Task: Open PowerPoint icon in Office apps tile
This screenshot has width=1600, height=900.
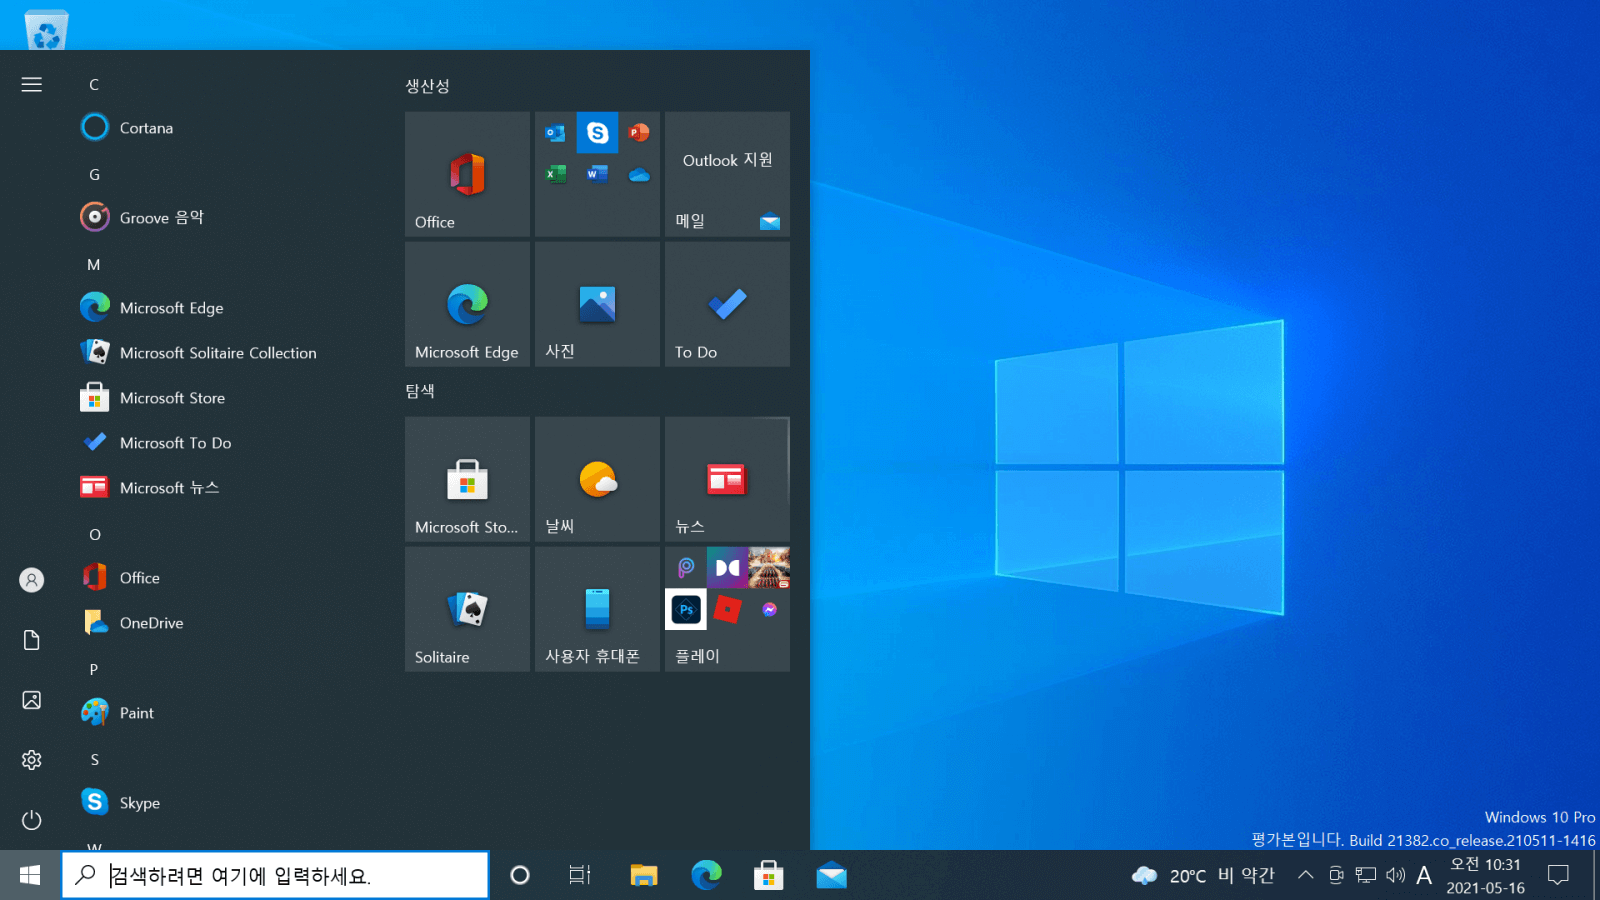Action: click(639, 133)
